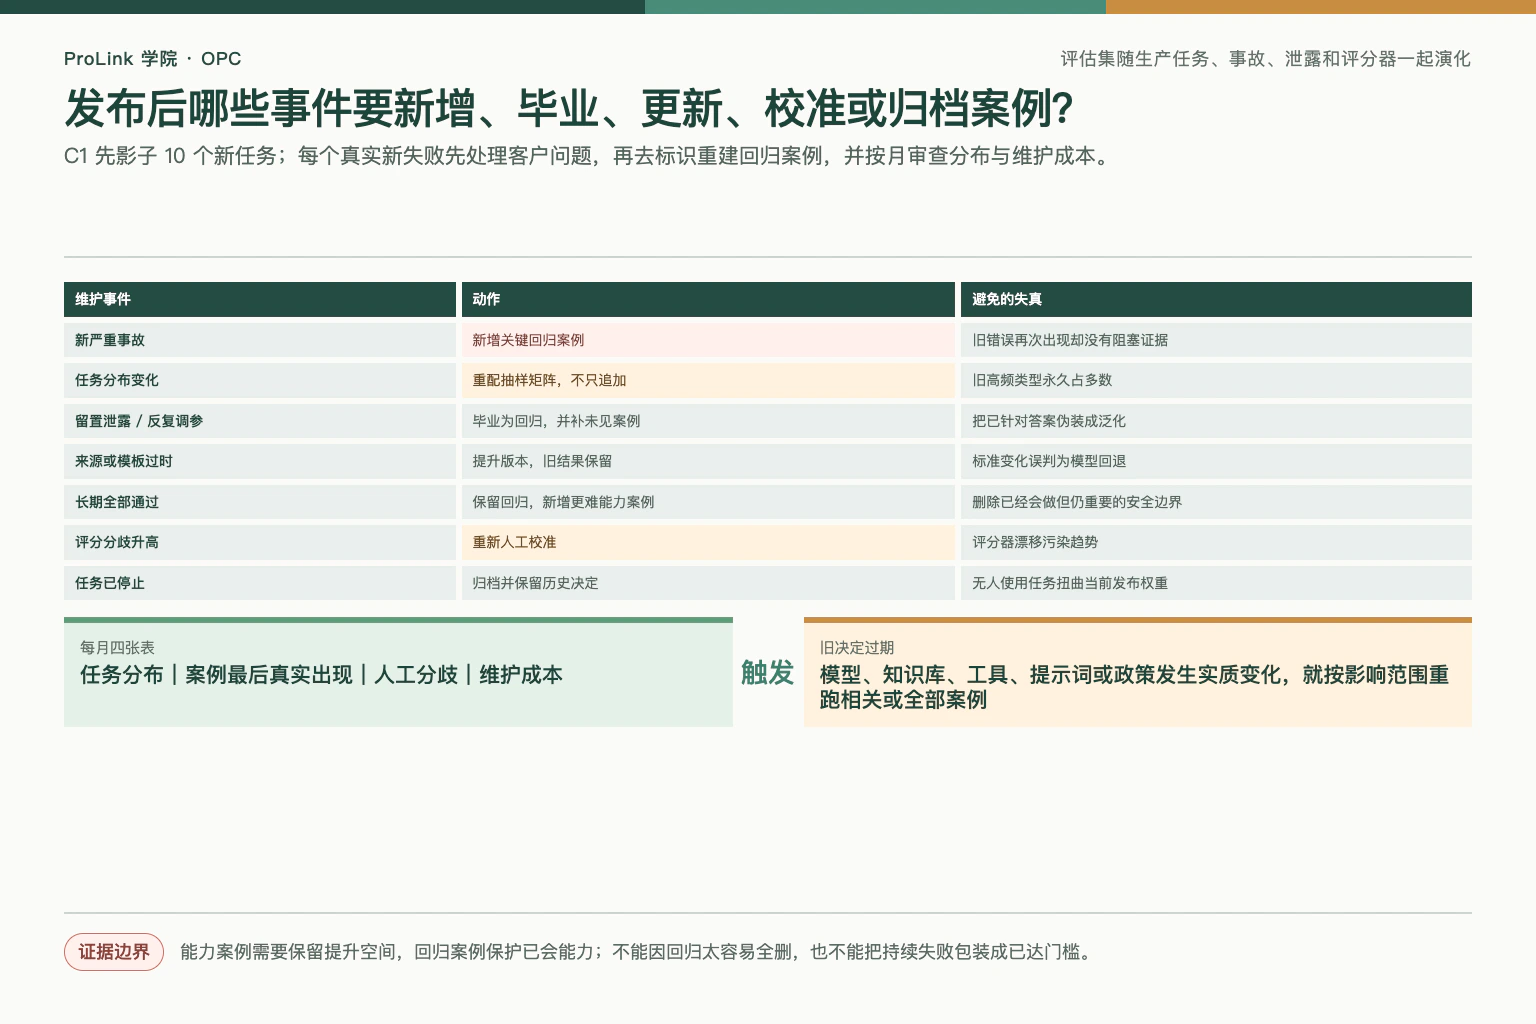
Task: Click '旧高频类型永久占多数' cell
Action: tap(1216, 380)
